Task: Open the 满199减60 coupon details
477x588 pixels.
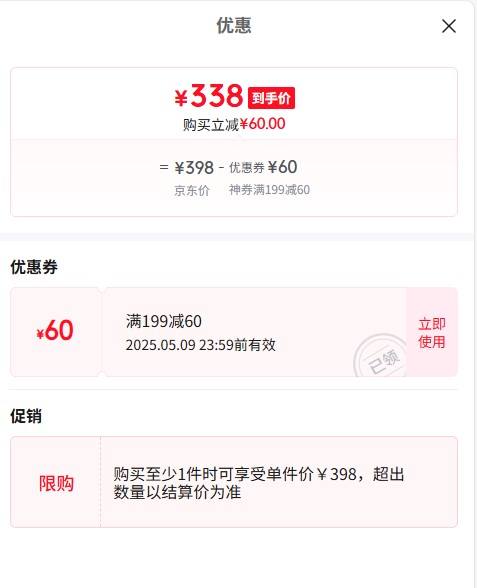Action: point(164,321)
